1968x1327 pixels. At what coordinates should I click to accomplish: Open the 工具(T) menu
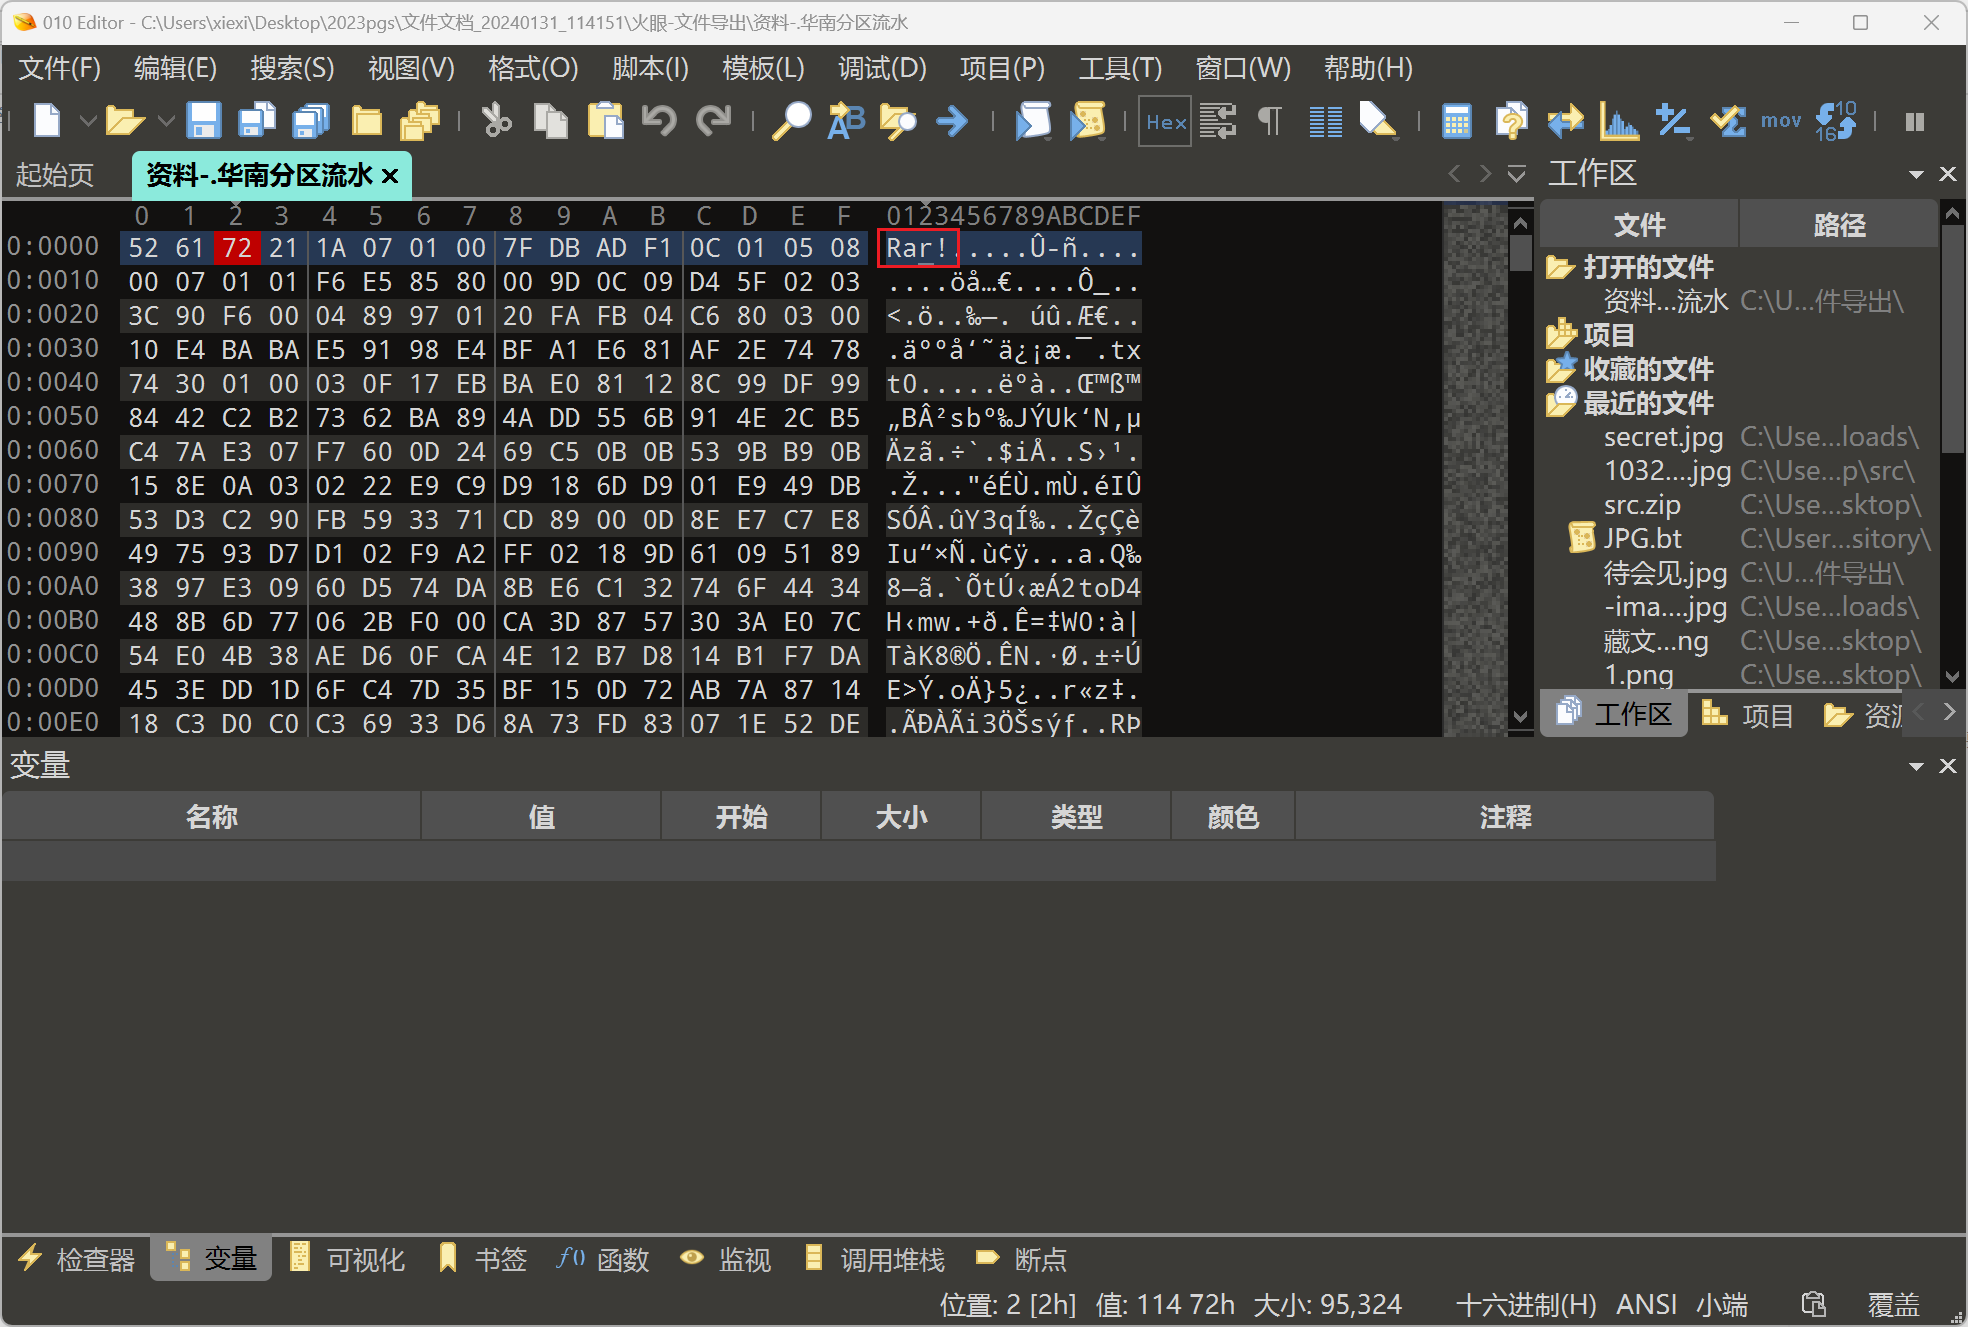[x=1120, y=68]
